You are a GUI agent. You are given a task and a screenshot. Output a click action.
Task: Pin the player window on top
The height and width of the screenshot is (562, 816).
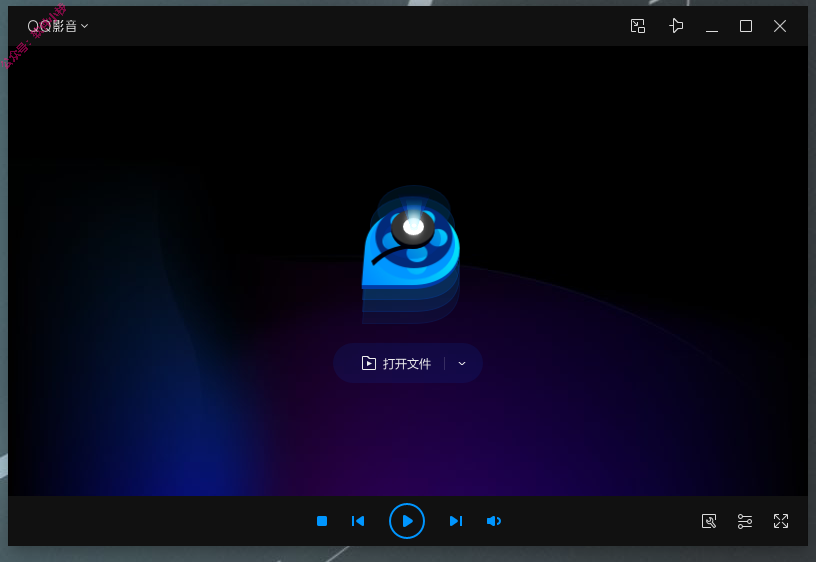click(675, 26)
